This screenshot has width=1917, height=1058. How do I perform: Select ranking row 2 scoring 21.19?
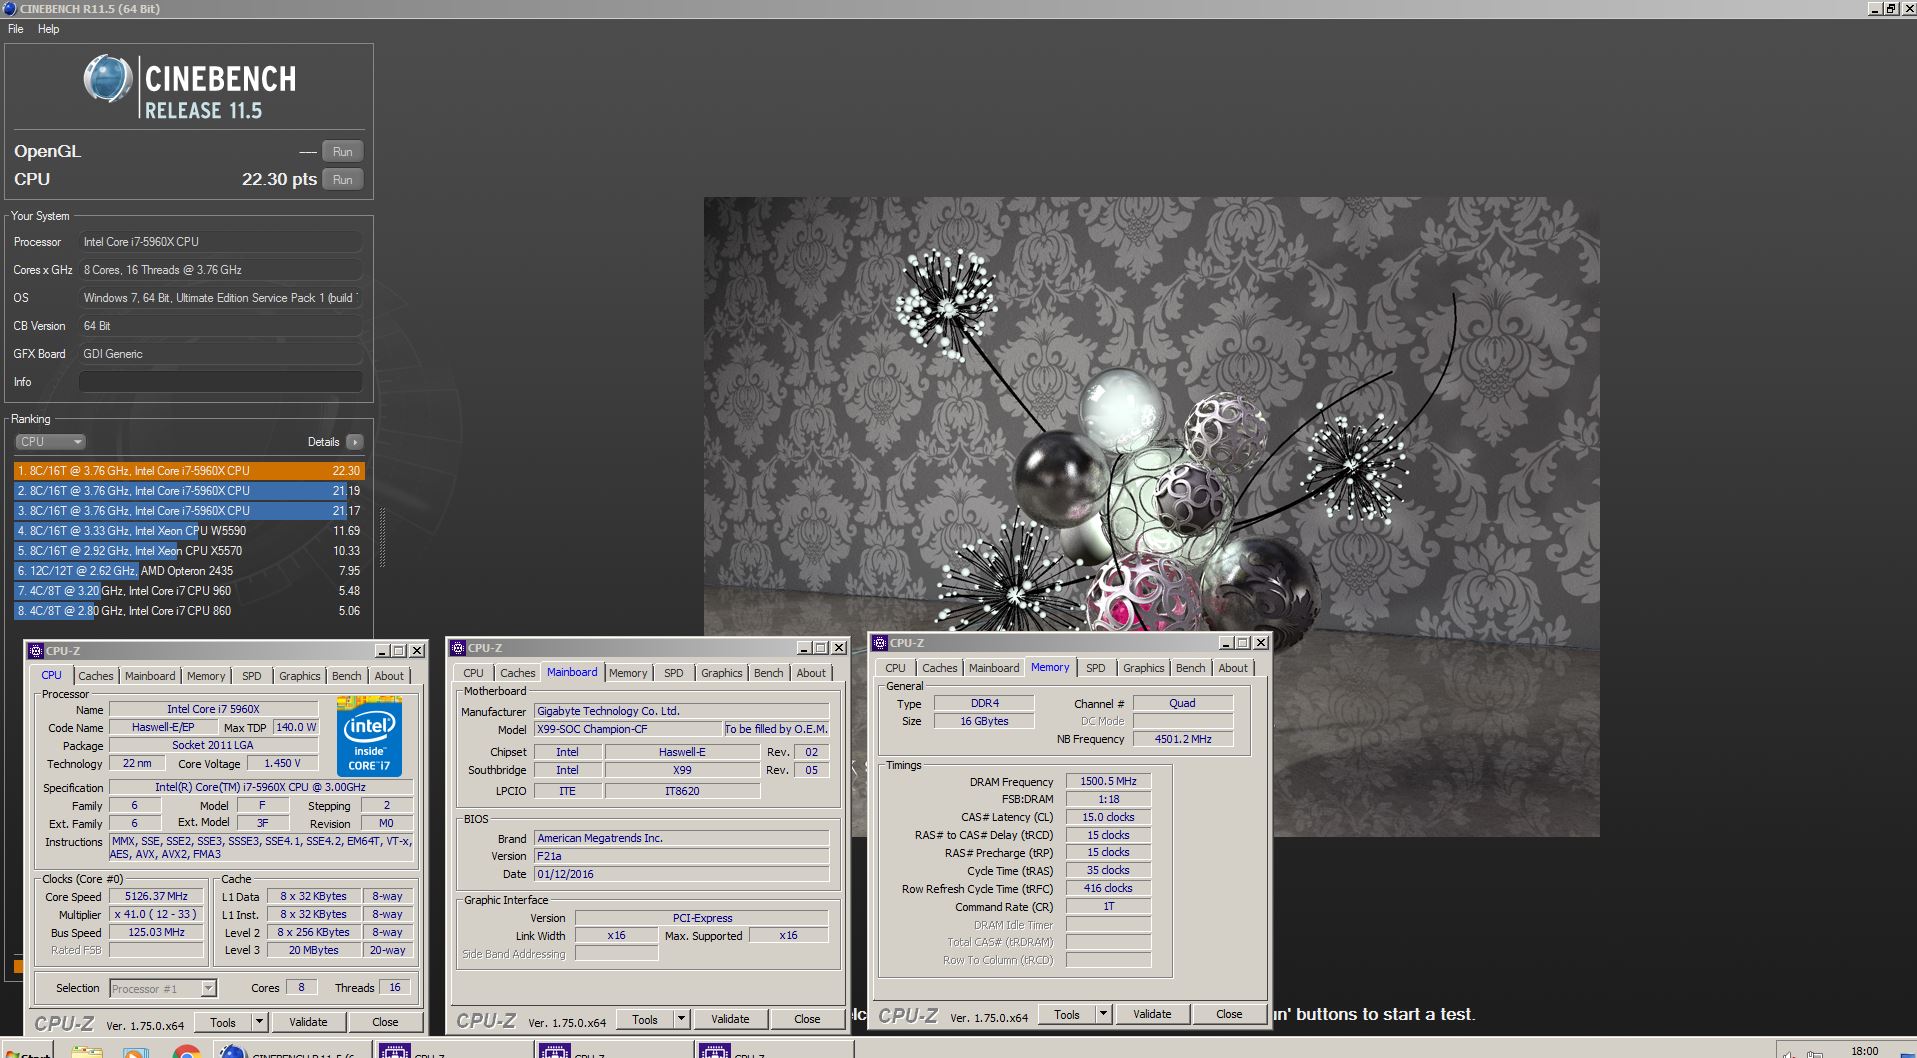(x=189, y=491)
